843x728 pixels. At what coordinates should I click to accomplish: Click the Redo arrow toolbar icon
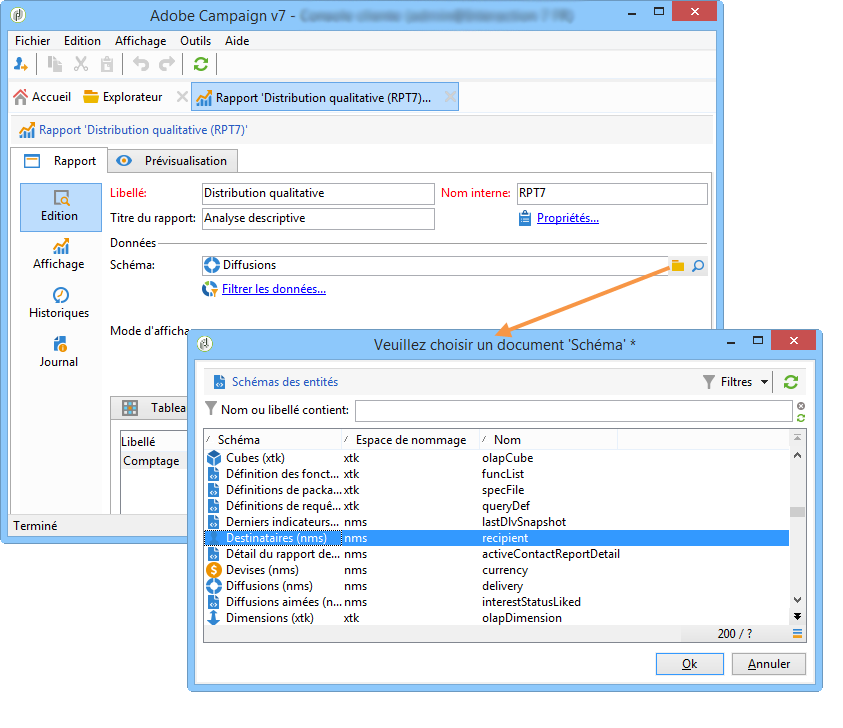tap(167, 64)
